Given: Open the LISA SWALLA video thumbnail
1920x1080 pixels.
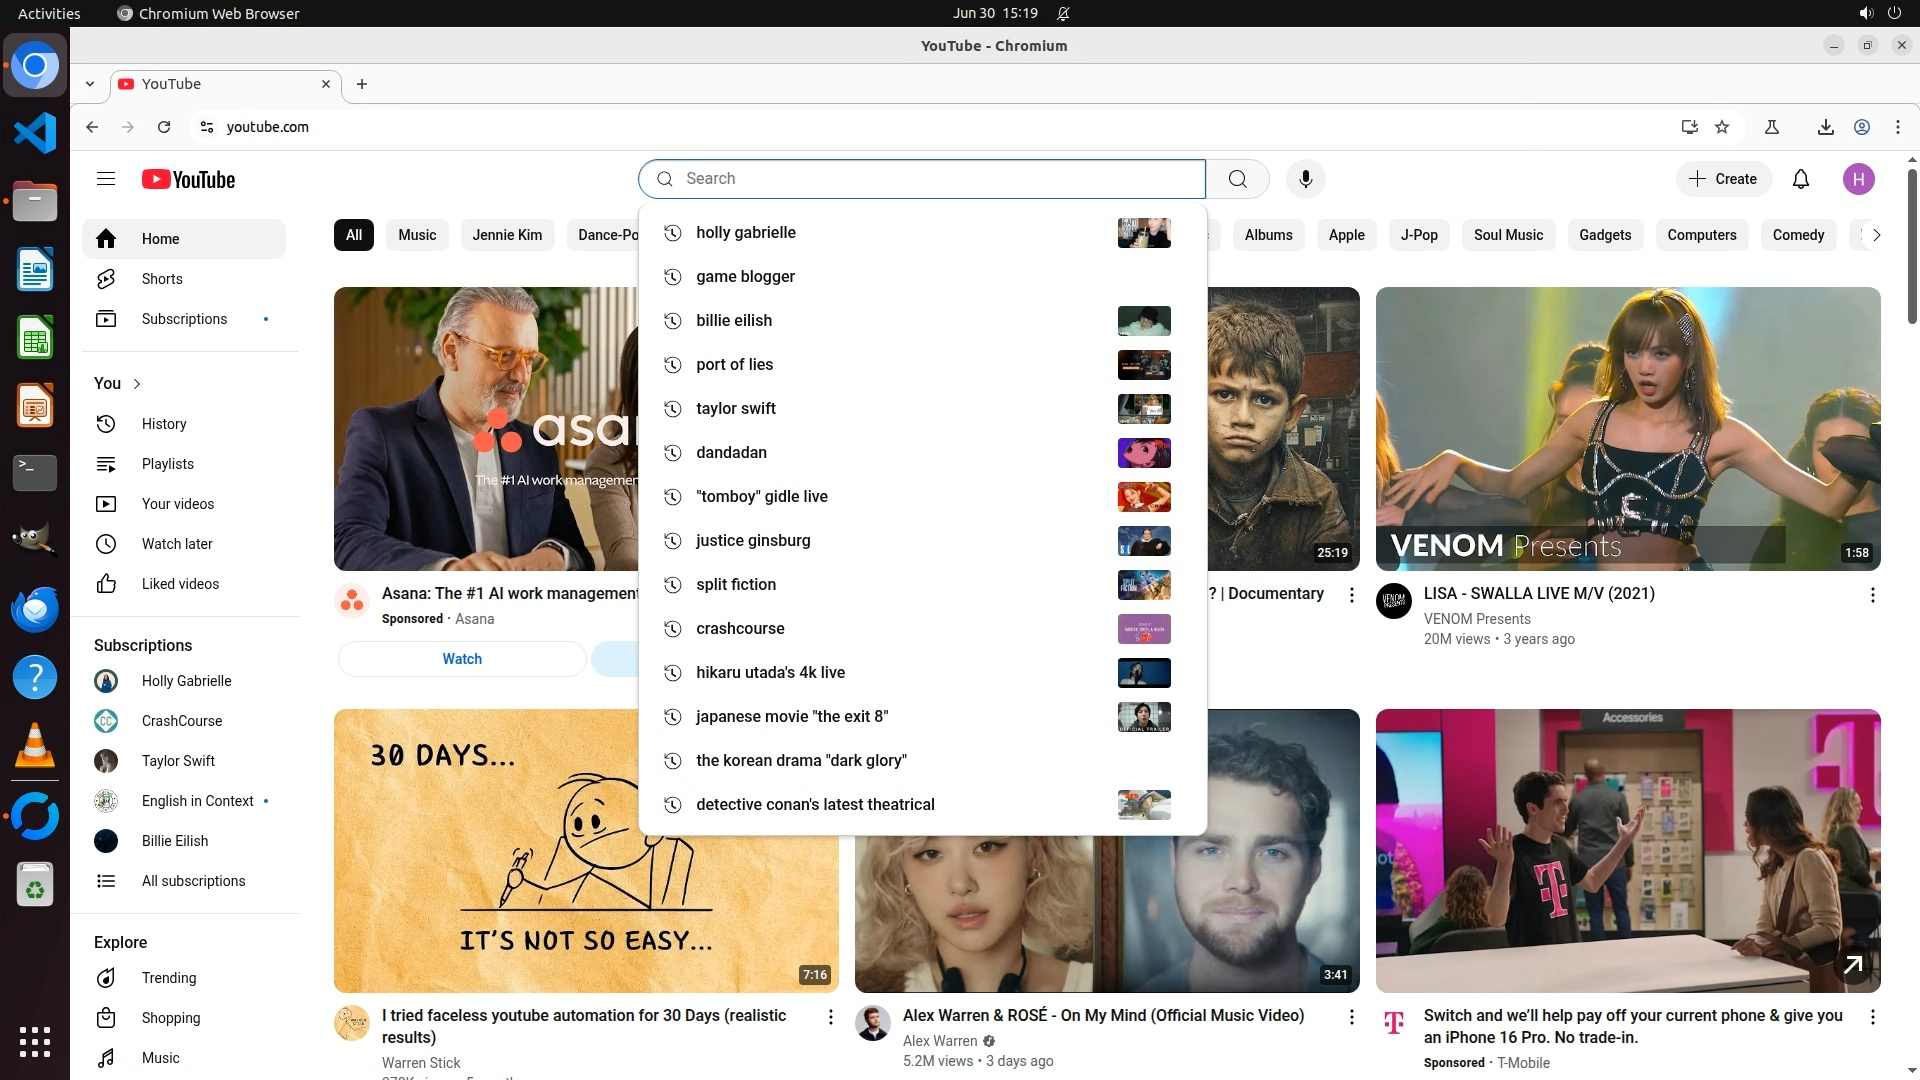Looking at the screenshot, I should [x=1627, y=428].
